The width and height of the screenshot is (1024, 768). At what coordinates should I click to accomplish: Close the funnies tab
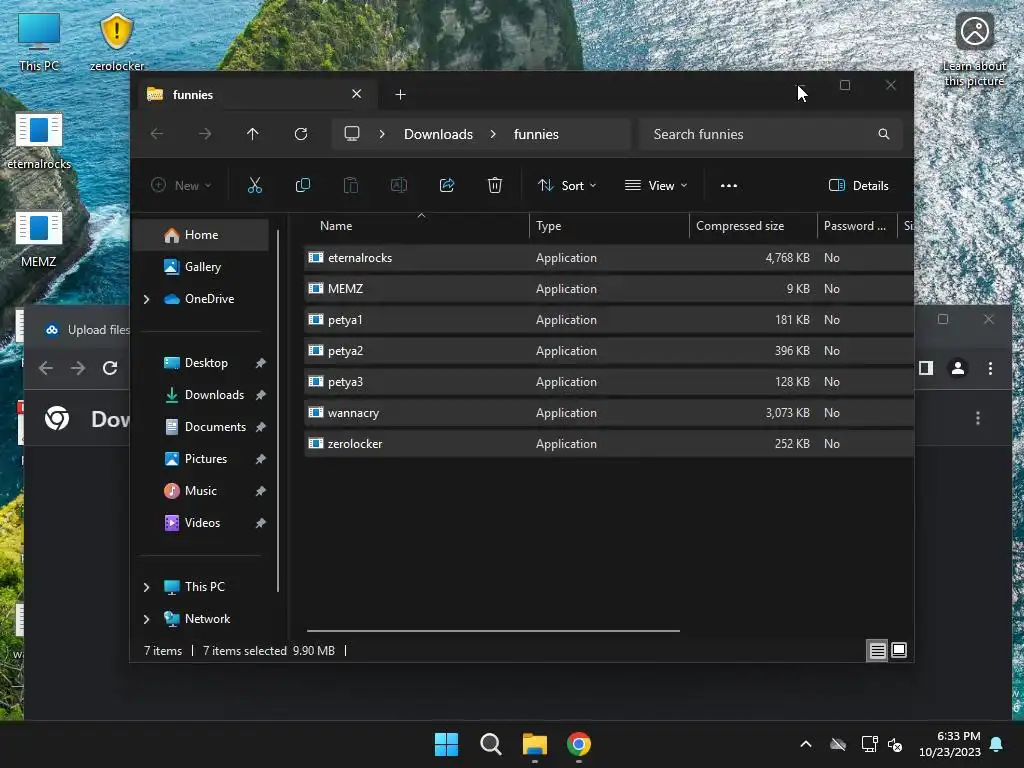pos(357,94)
